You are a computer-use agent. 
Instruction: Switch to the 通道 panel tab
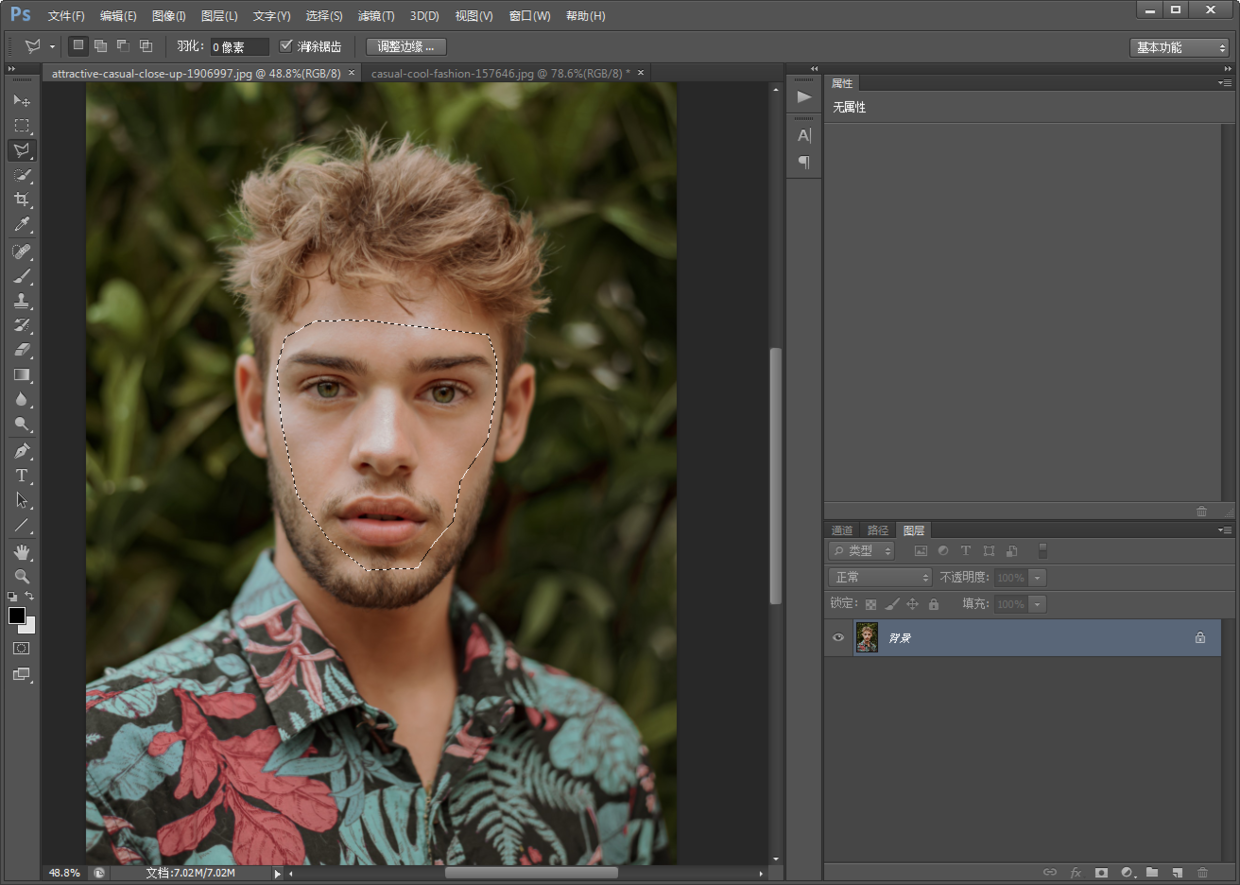click(842, 530)
